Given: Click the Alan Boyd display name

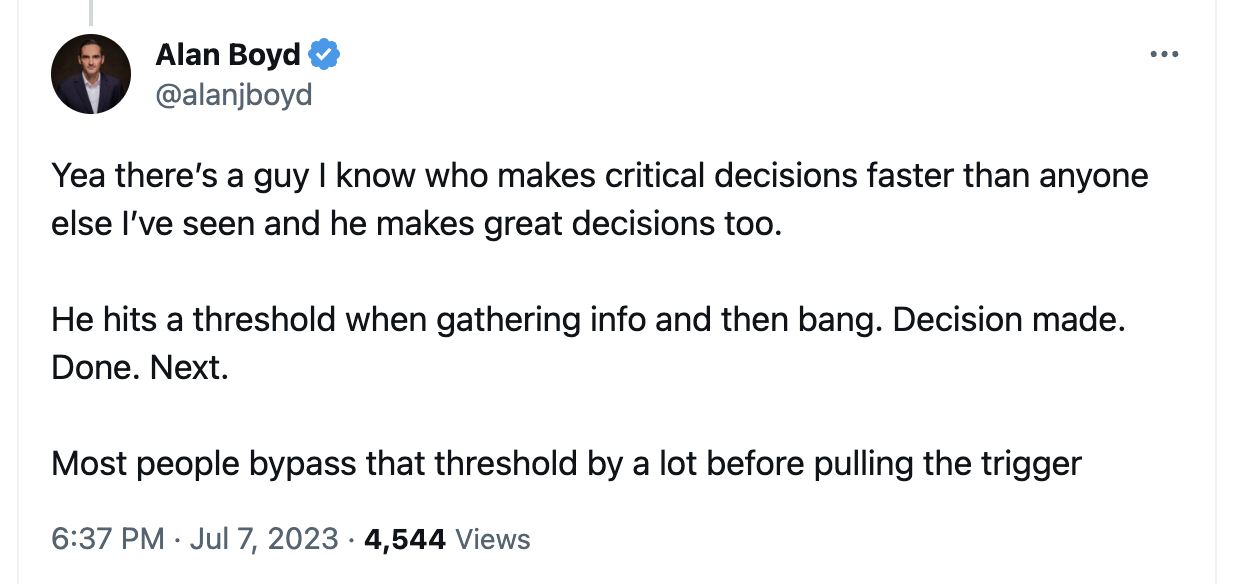Looking at the screenshot, I should 228,55.
